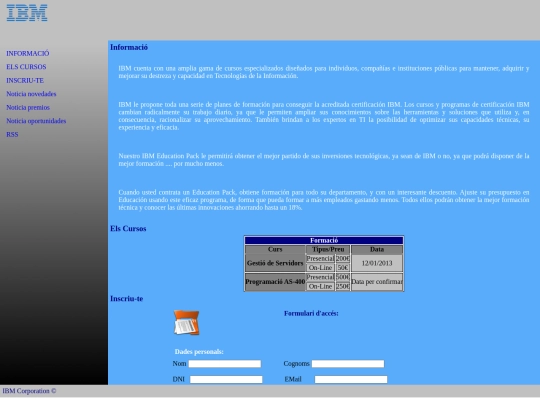Screen dimensions: 540x405
Task: Click the Curs column header
Action: point(275,249)
